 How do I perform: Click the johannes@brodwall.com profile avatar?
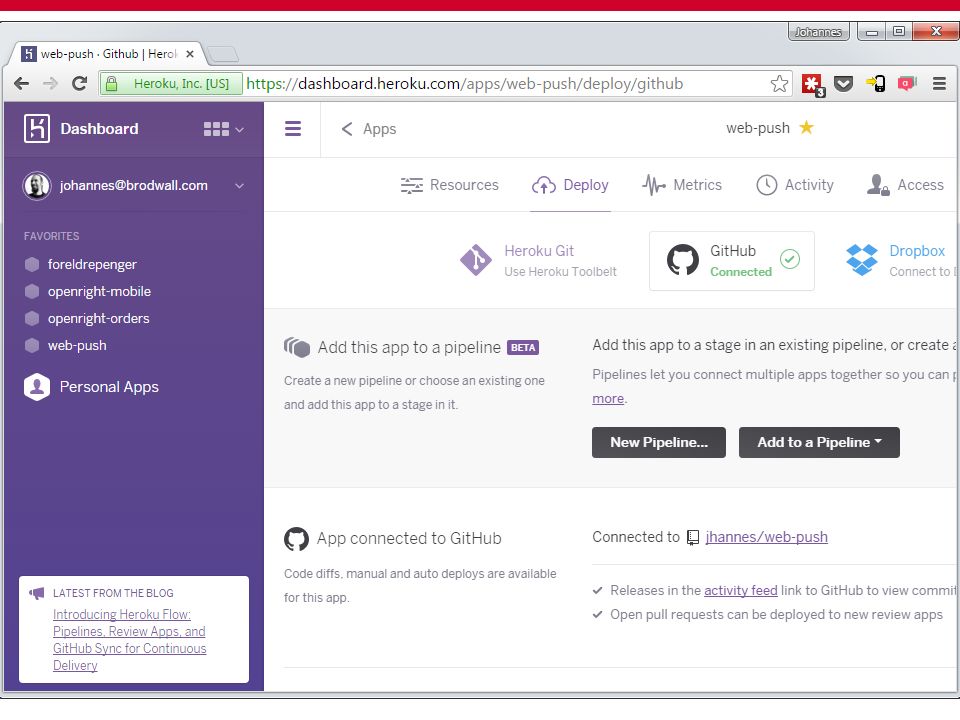pyautogui.click(x=37, y=186)
